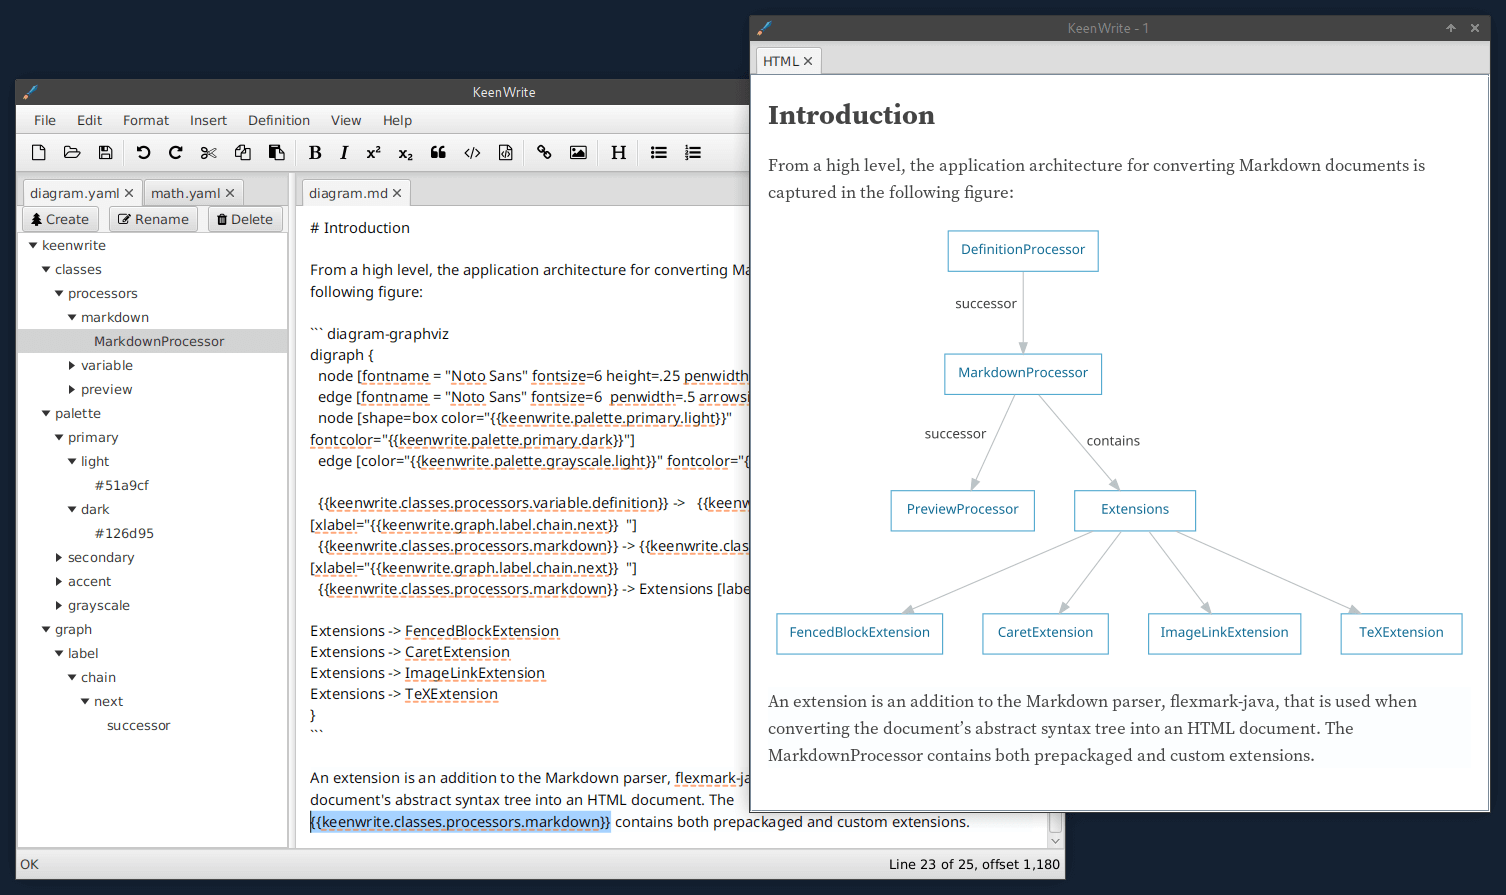The height and width of the screenshot is (895, 1506).
Task: Insert a numbered list
Action: (x=692, y=152)
